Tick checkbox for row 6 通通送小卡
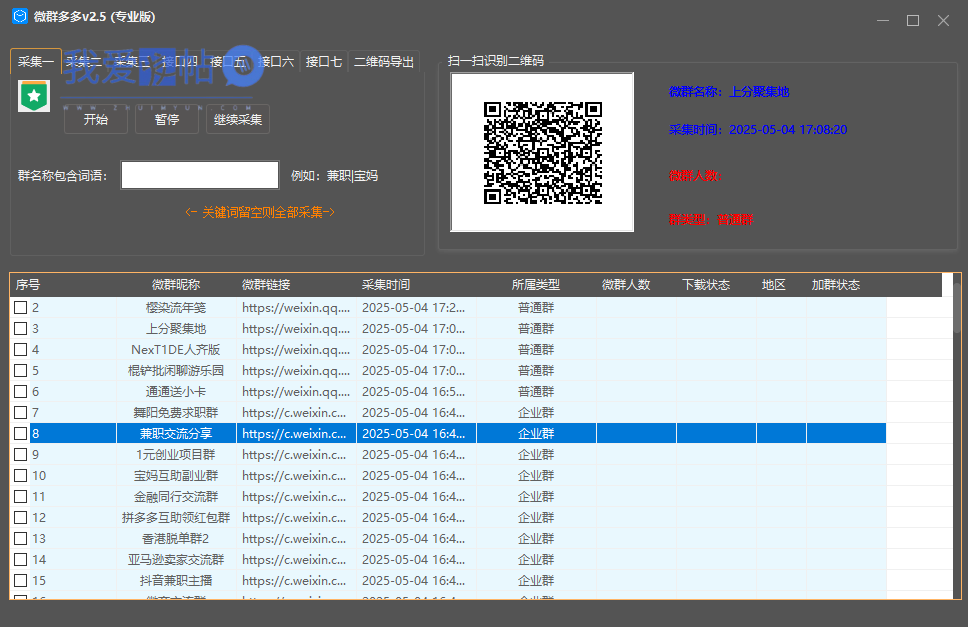968x627 pixels. [20, 391]
